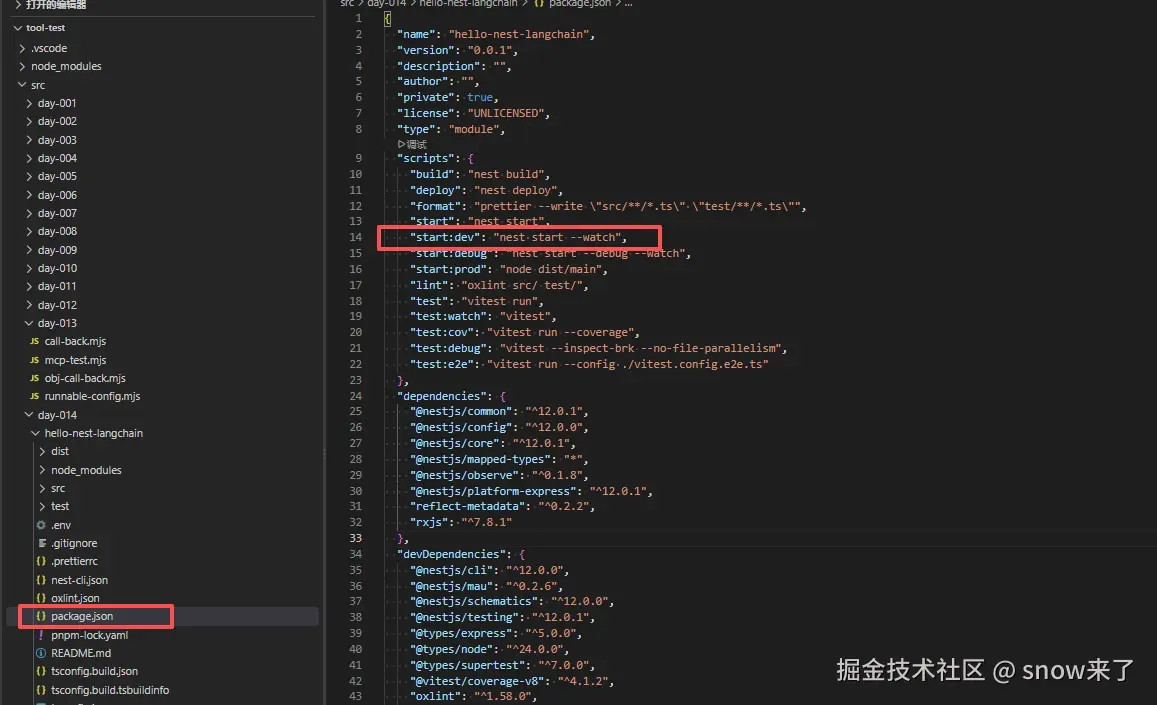1157x705 pixels.
Task: Click the "hello-nest-langchain" name value in editor
Action: 519,34
